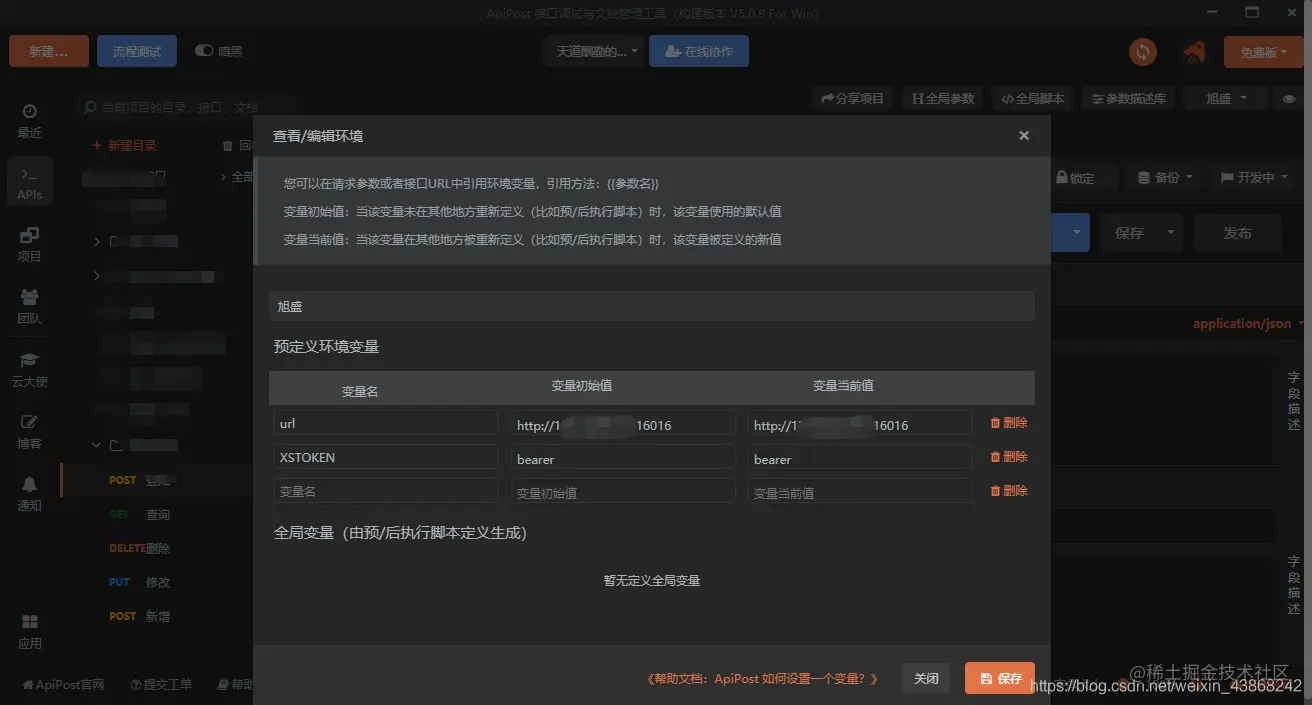
Task: Open the 云大使 sidebar icon
Action: coord(29,369)
